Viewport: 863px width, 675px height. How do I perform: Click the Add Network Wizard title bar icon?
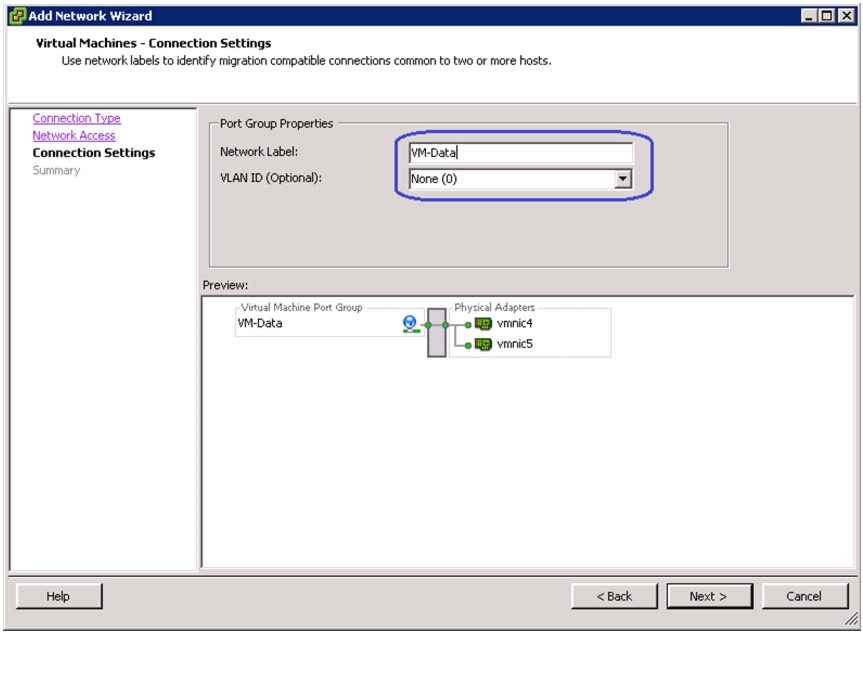click(18, 16)
